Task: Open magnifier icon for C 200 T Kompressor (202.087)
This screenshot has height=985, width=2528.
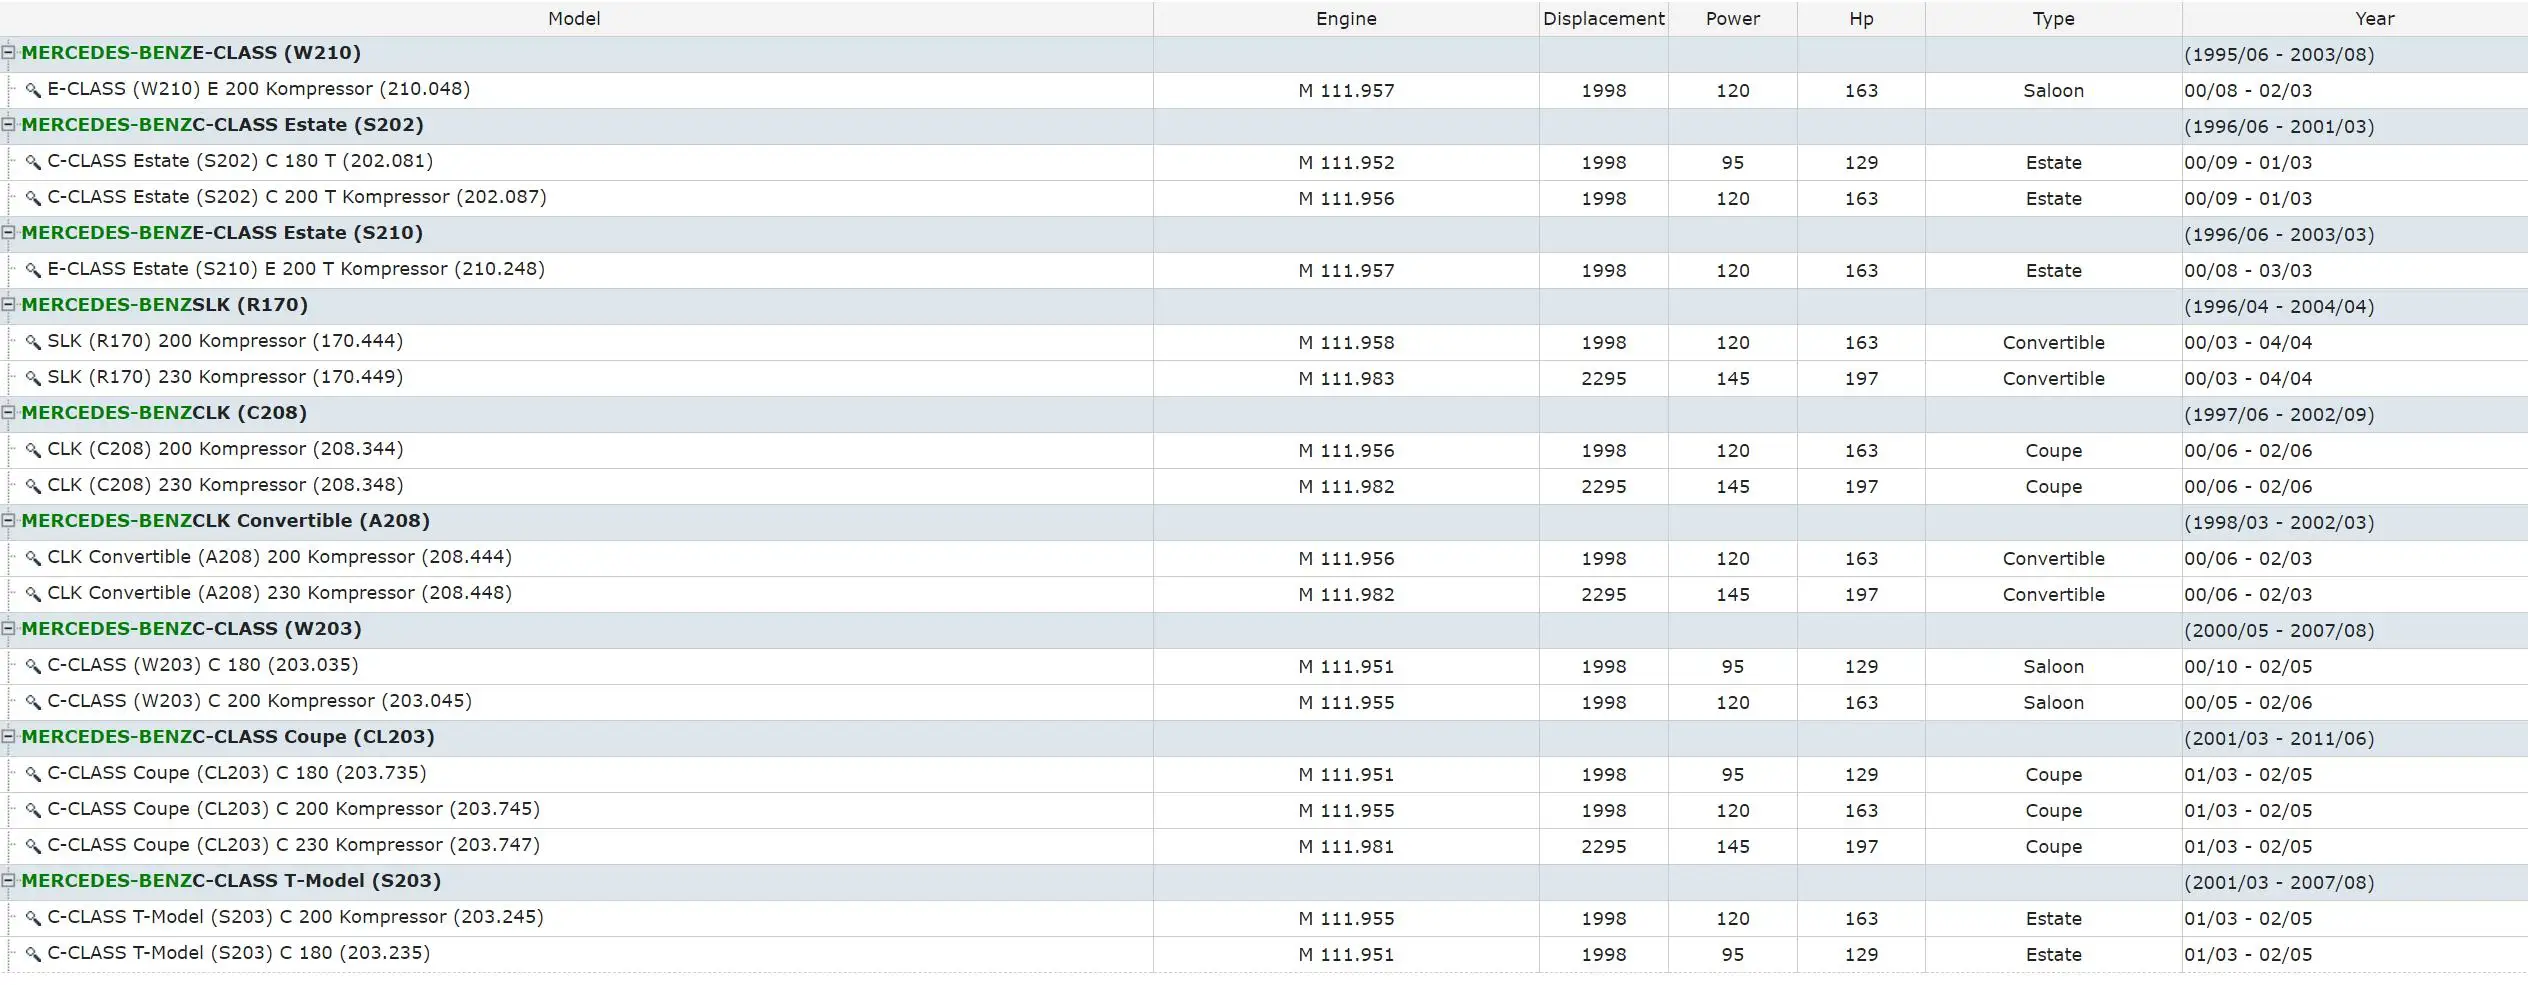Action: coord(33,198)
